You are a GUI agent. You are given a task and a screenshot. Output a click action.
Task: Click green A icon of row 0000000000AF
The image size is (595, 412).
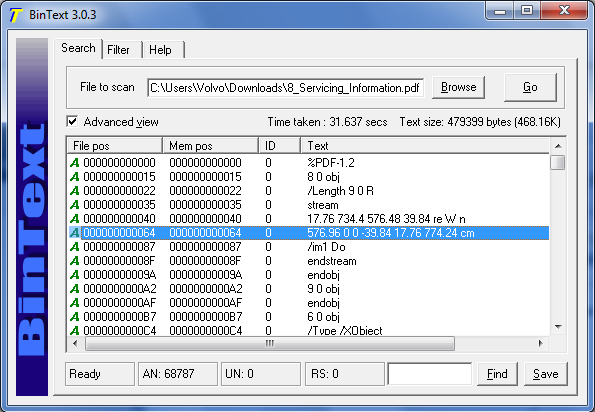(x=75, y=303)
